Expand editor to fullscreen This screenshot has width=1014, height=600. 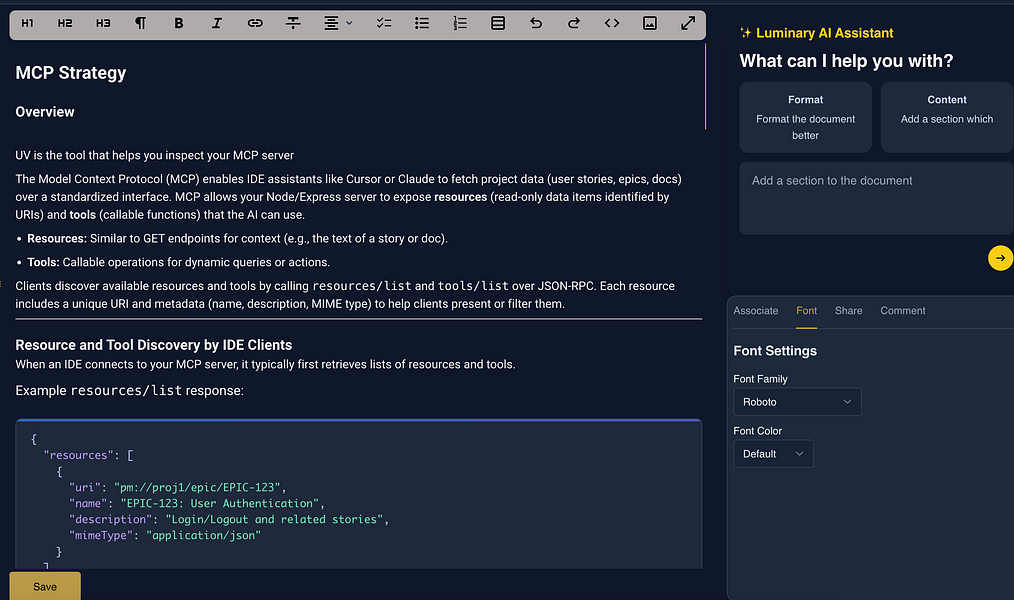tap(688, 23)
